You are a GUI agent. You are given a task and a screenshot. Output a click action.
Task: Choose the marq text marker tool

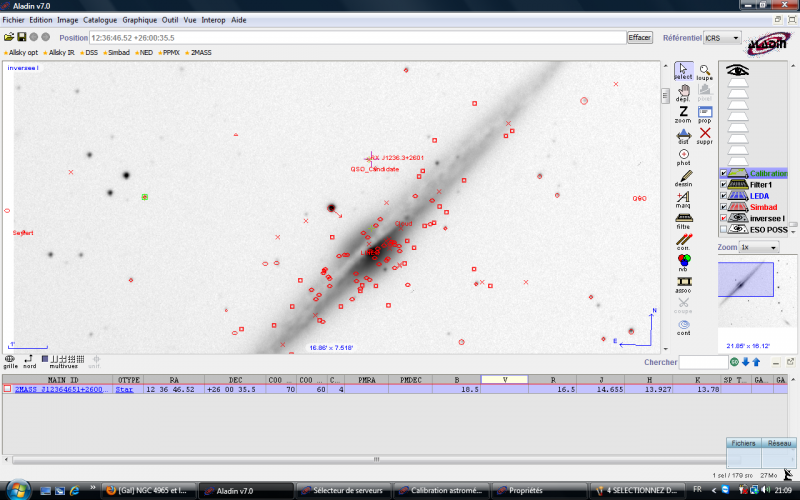(x=683, y=199)
